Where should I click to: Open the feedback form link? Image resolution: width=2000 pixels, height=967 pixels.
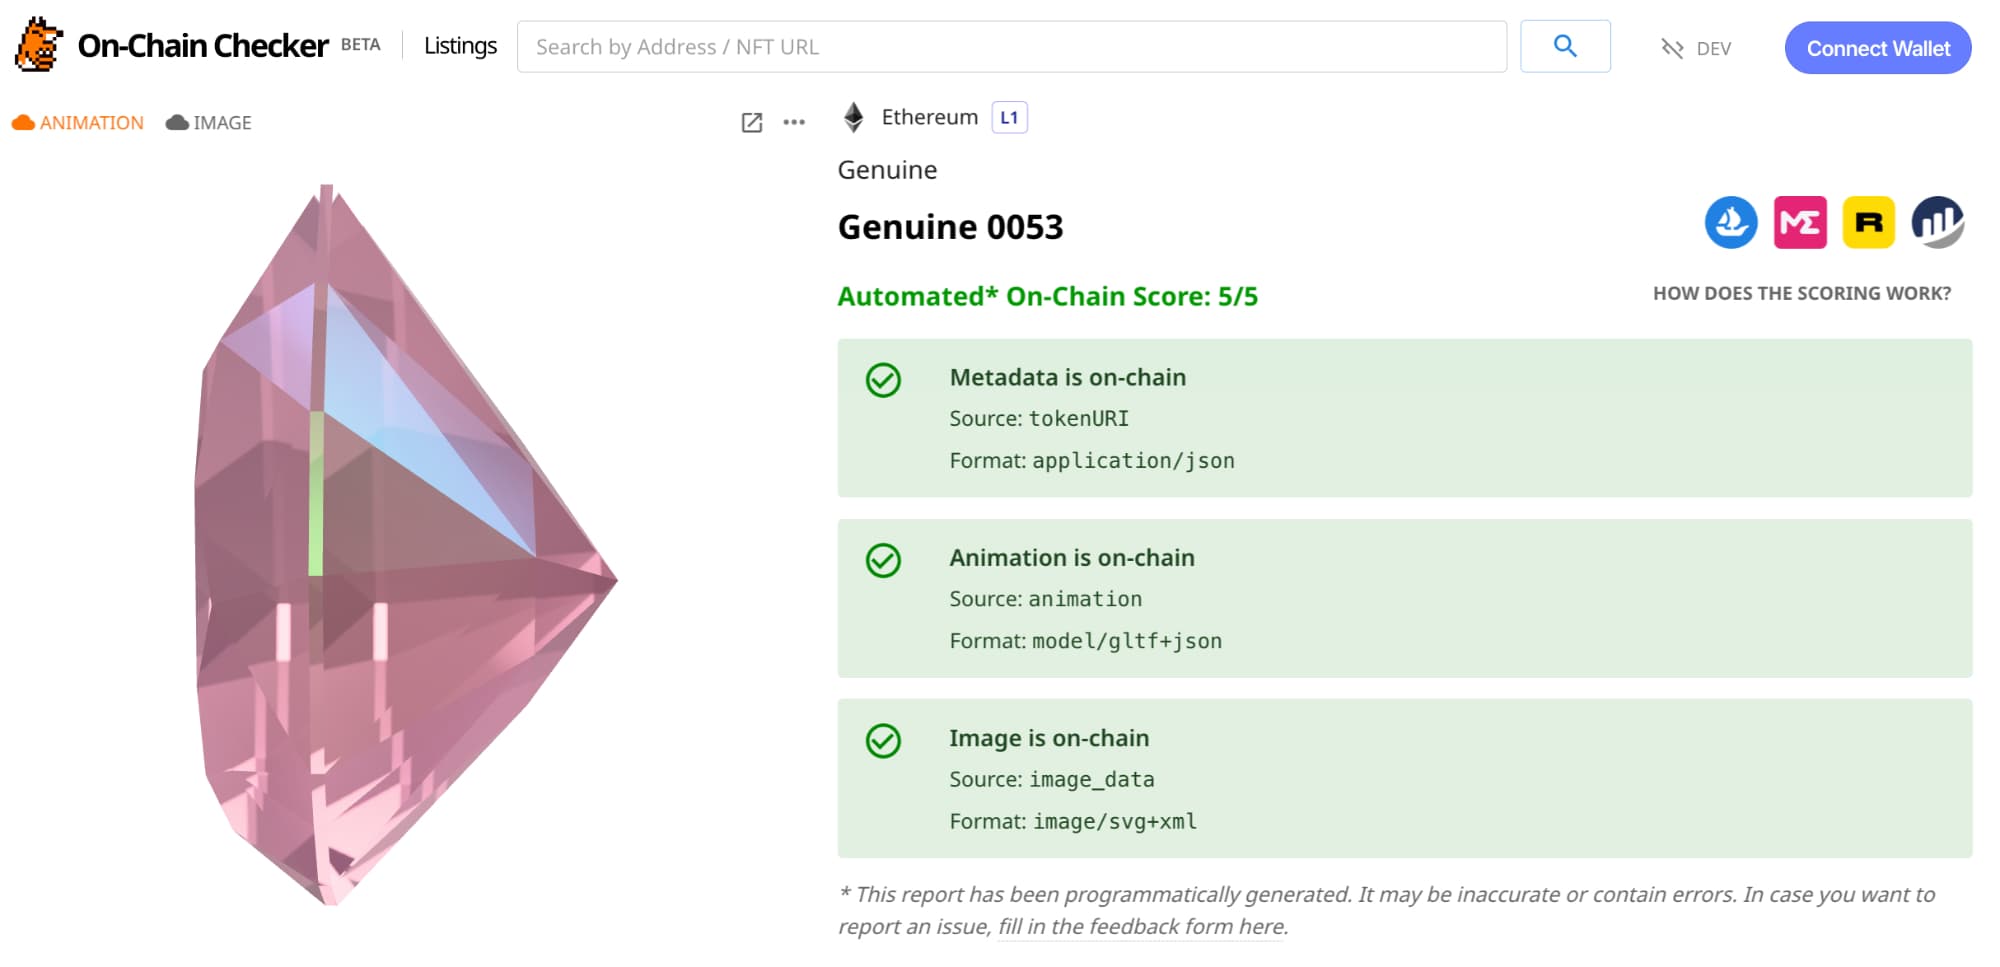click(1141, 927)
